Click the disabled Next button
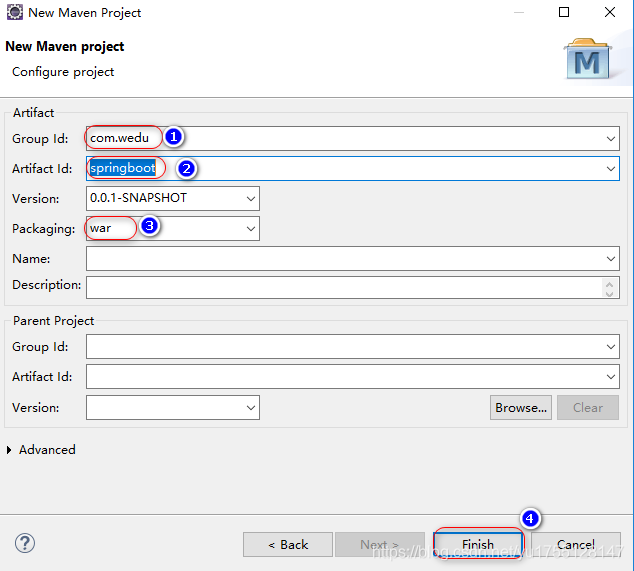The image size is (634, 571). [380, 544]
